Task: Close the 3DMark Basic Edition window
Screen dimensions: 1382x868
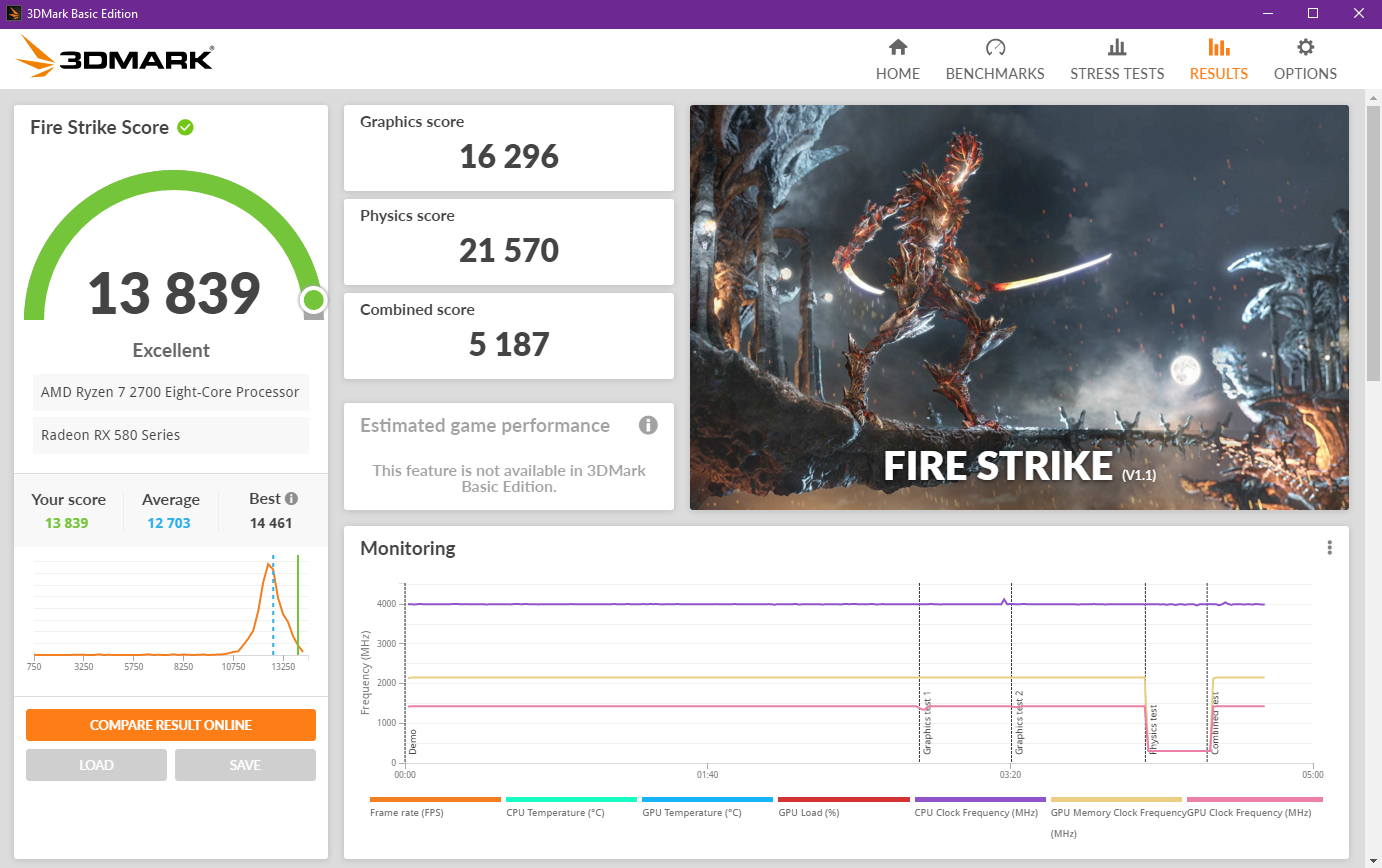Action: pyautogui.click(x=1359, y=14)
